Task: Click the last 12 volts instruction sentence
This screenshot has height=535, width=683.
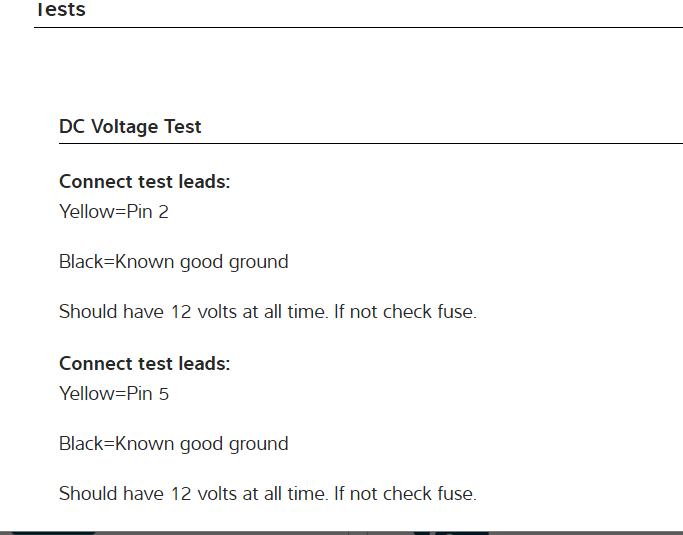Action: click(267, 494)
